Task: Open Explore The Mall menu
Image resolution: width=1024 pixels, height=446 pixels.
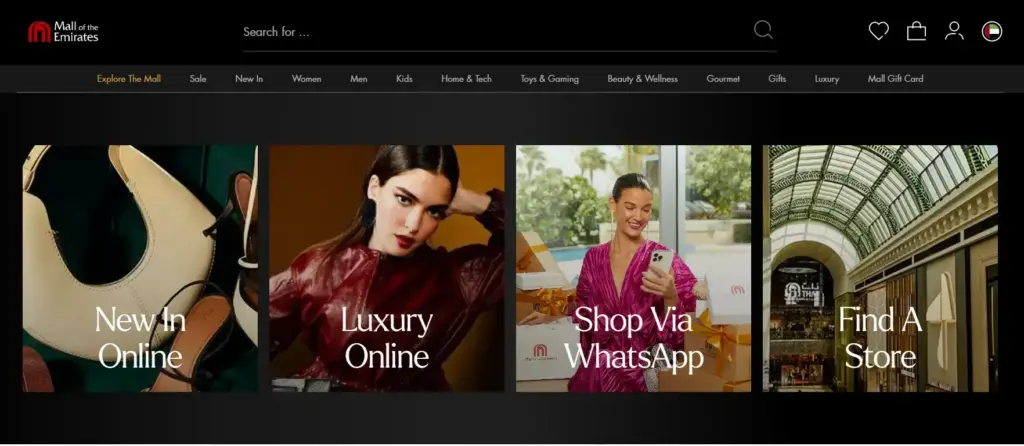Action: 128,79
